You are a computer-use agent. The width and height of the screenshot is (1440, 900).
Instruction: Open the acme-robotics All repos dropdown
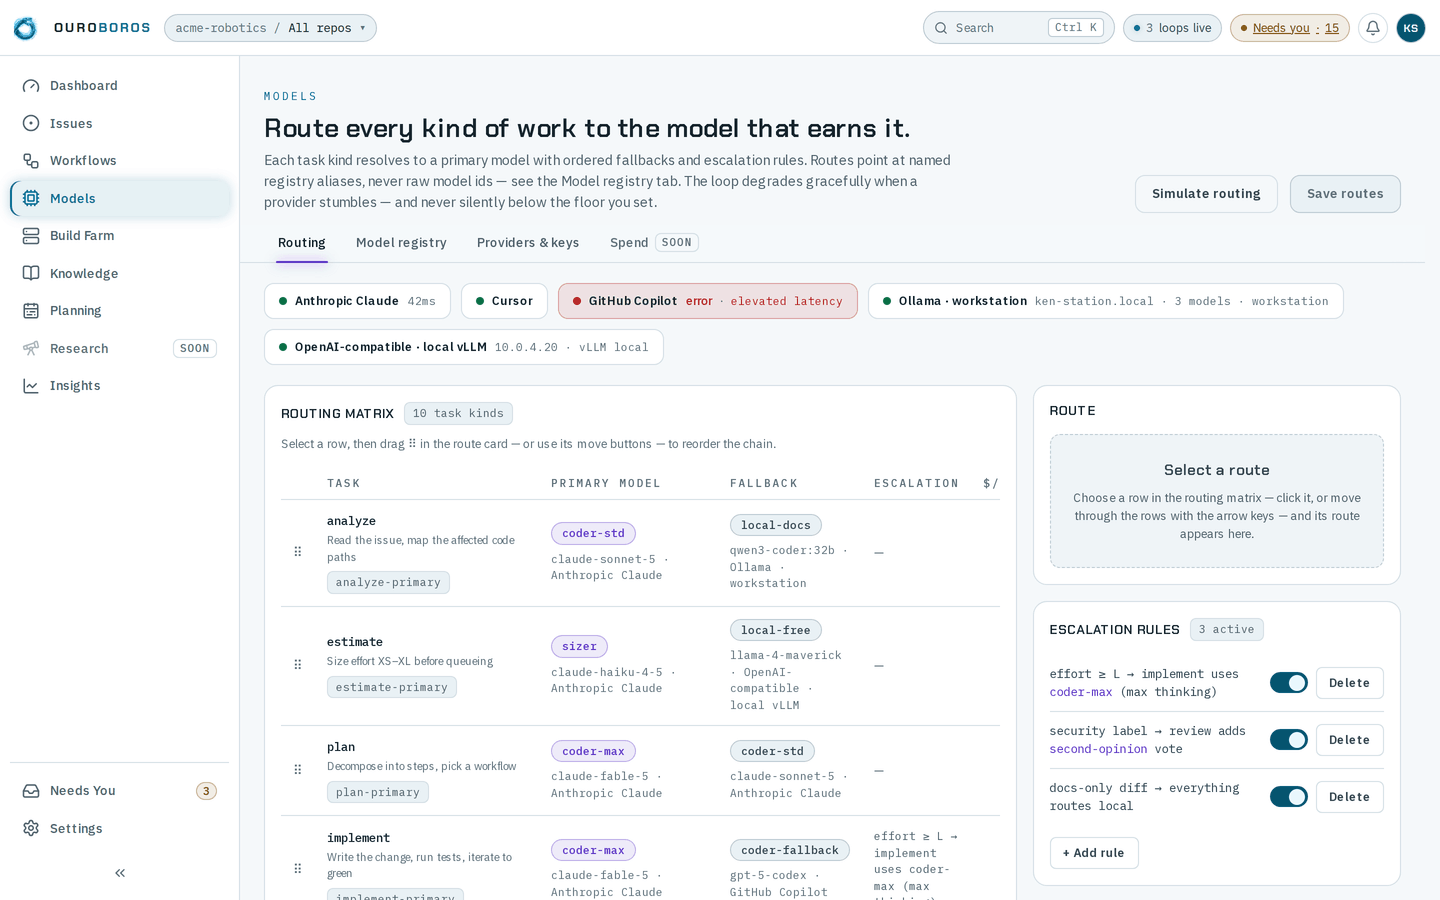(x=270, y=28)
